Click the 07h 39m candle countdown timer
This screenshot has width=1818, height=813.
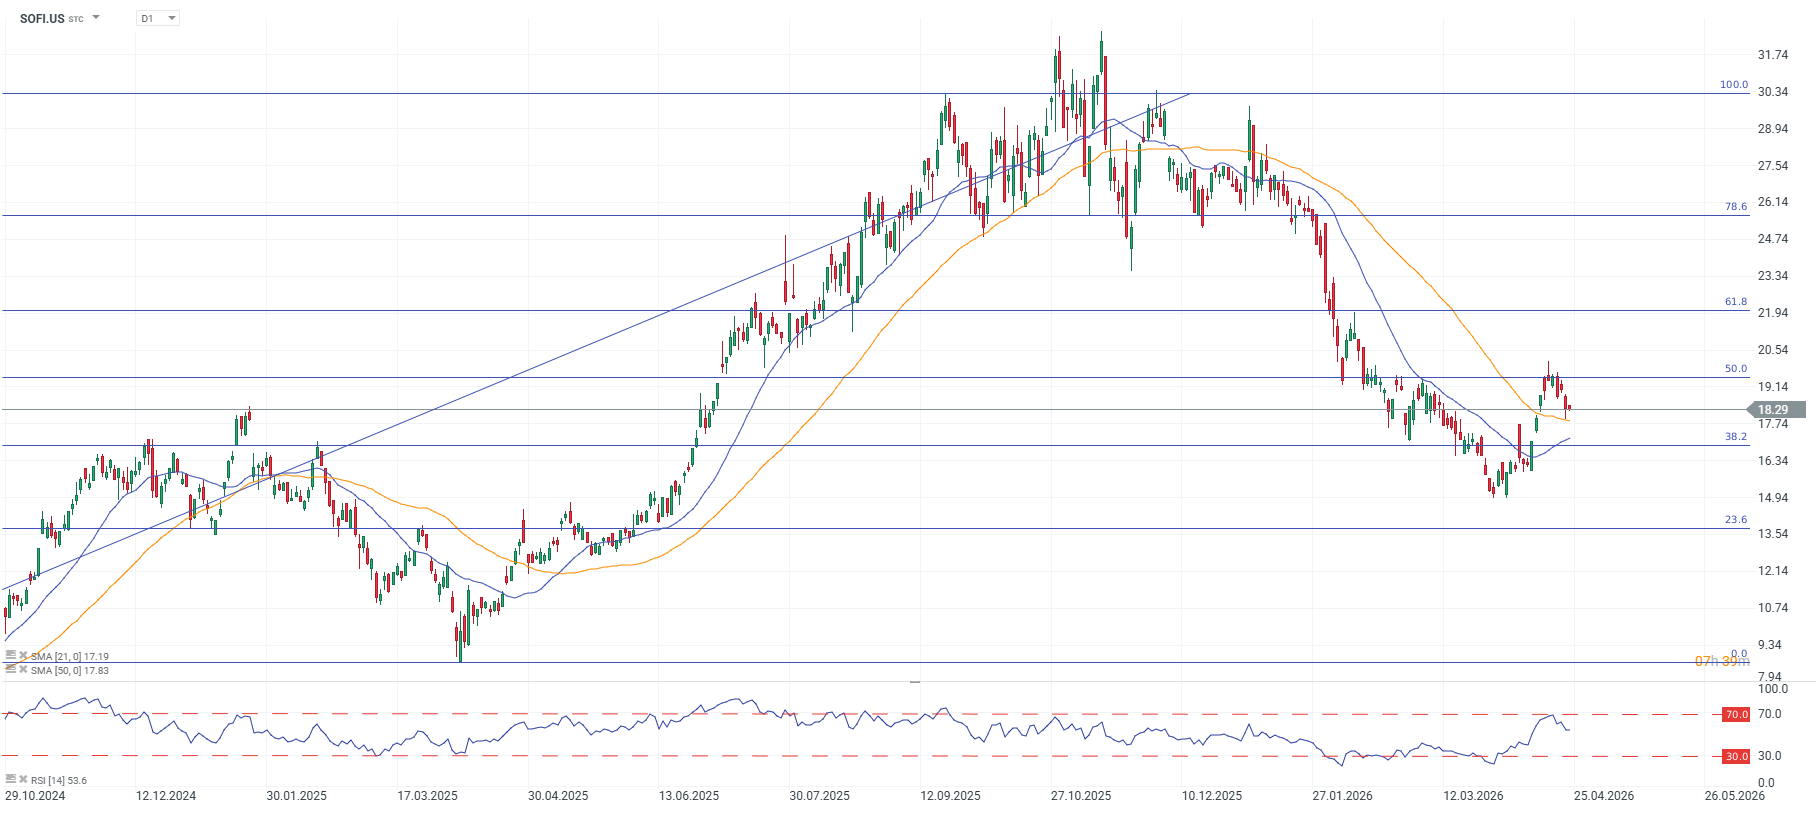[1722, 662]
